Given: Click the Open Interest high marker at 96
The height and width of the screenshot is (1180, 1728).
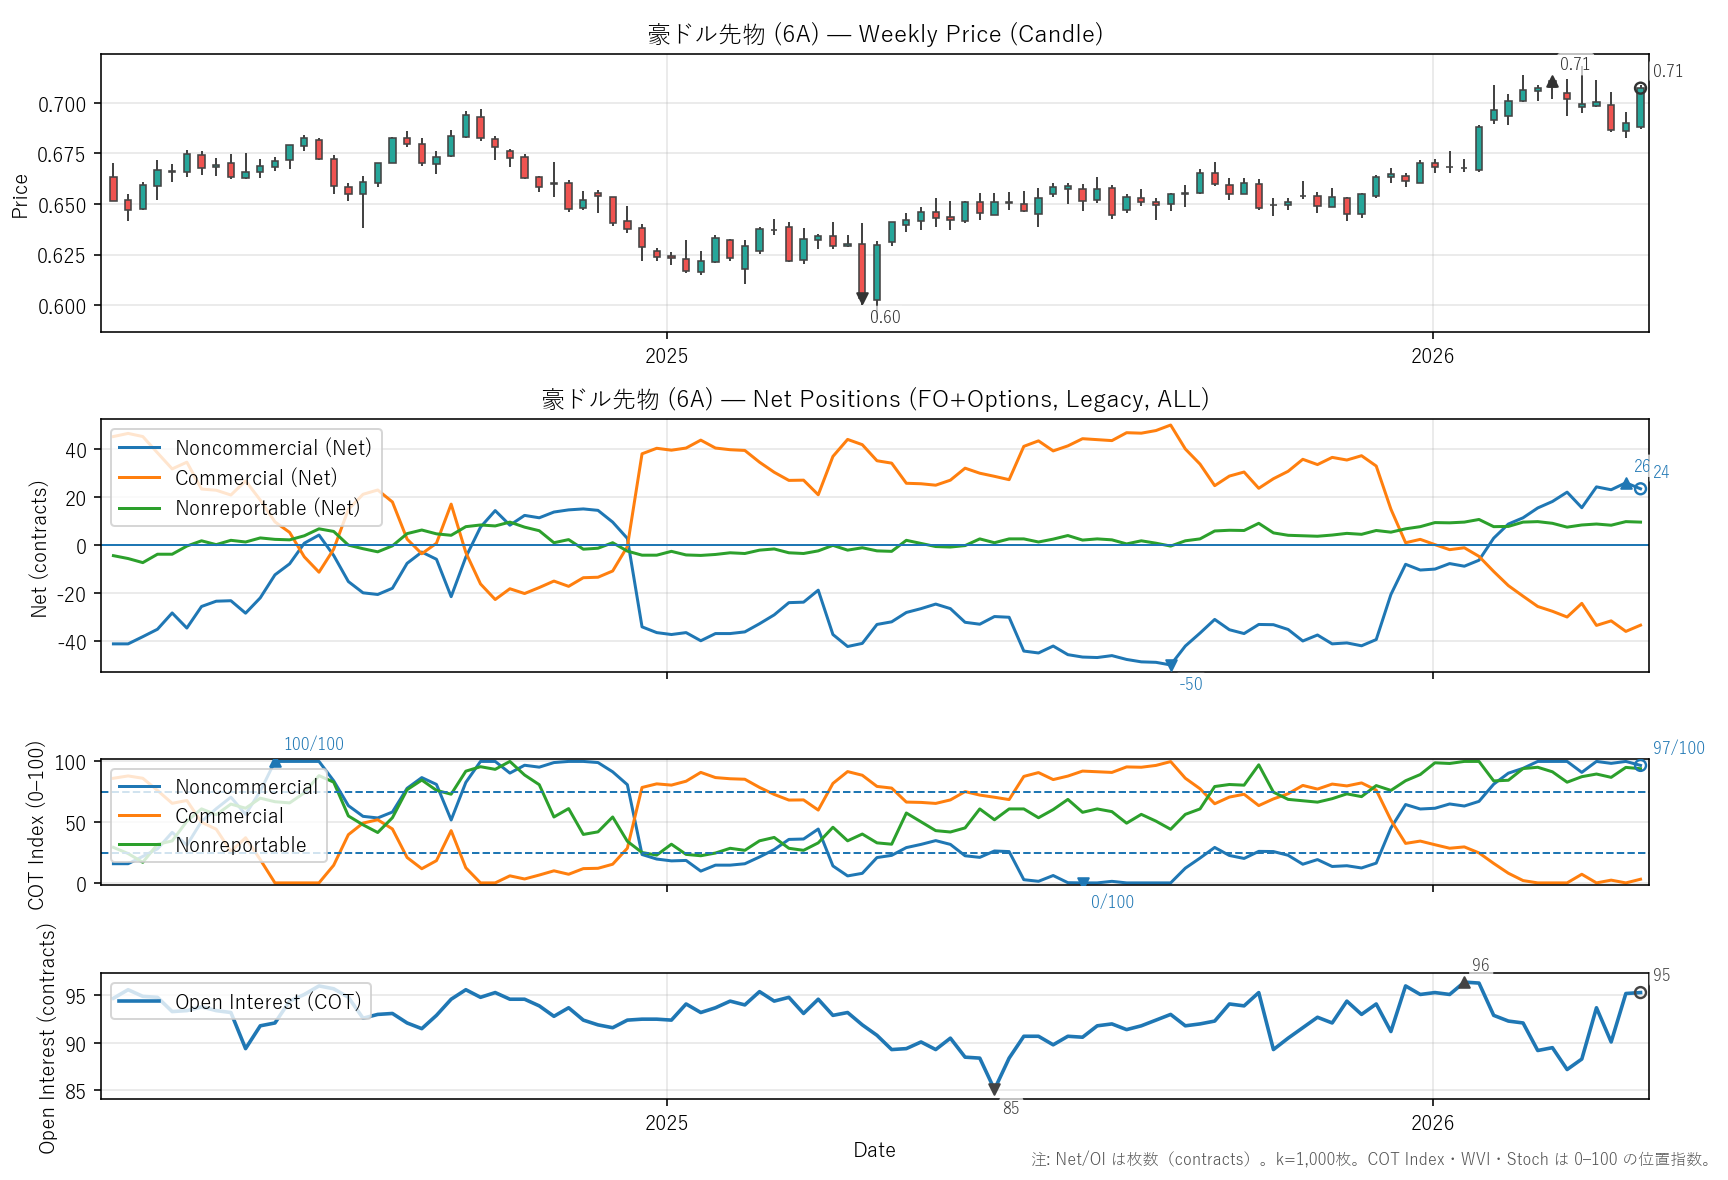Looking at the screenshot, I should (x=1464, y=983).
